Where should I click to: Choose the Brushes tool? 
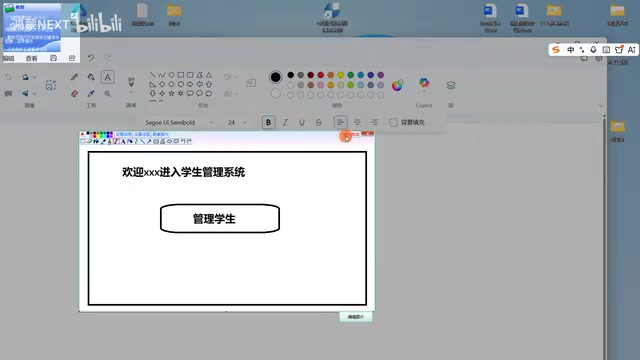point(131,82)
